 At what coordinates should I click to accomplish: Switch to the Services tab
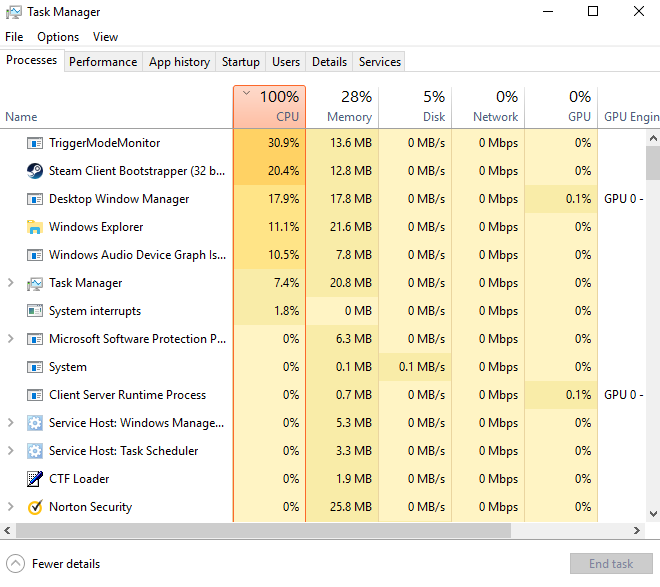click(x=380, y=62)
